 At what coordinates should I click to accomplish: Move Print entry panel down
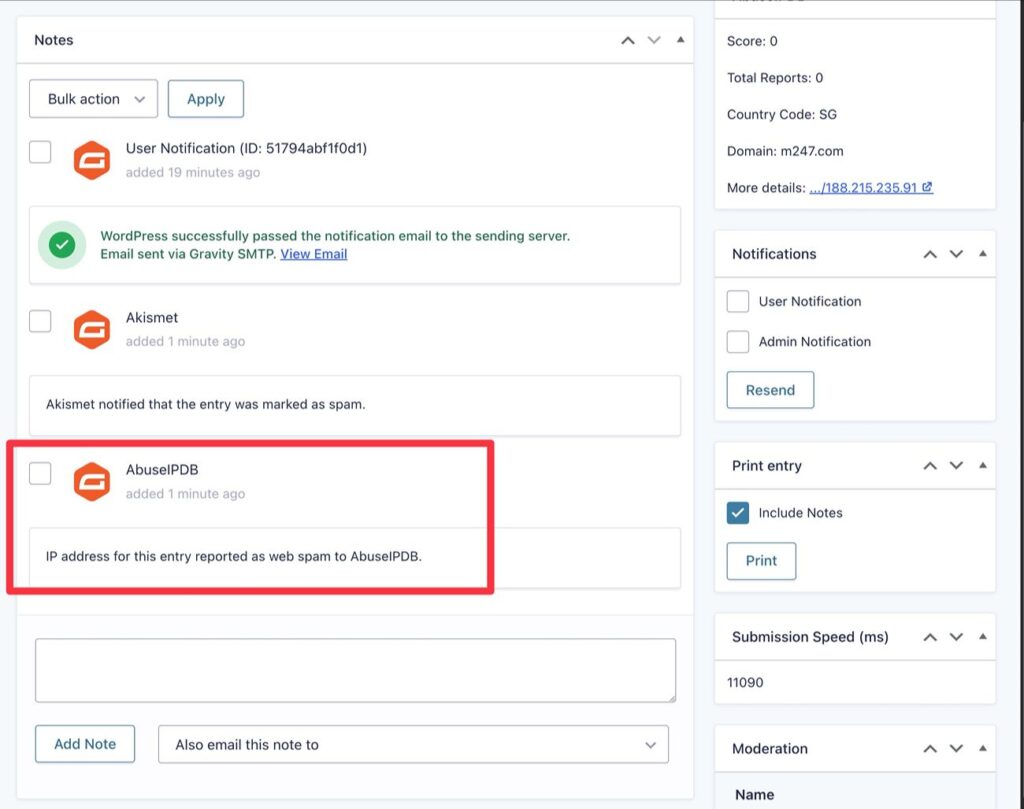[956, 466]
